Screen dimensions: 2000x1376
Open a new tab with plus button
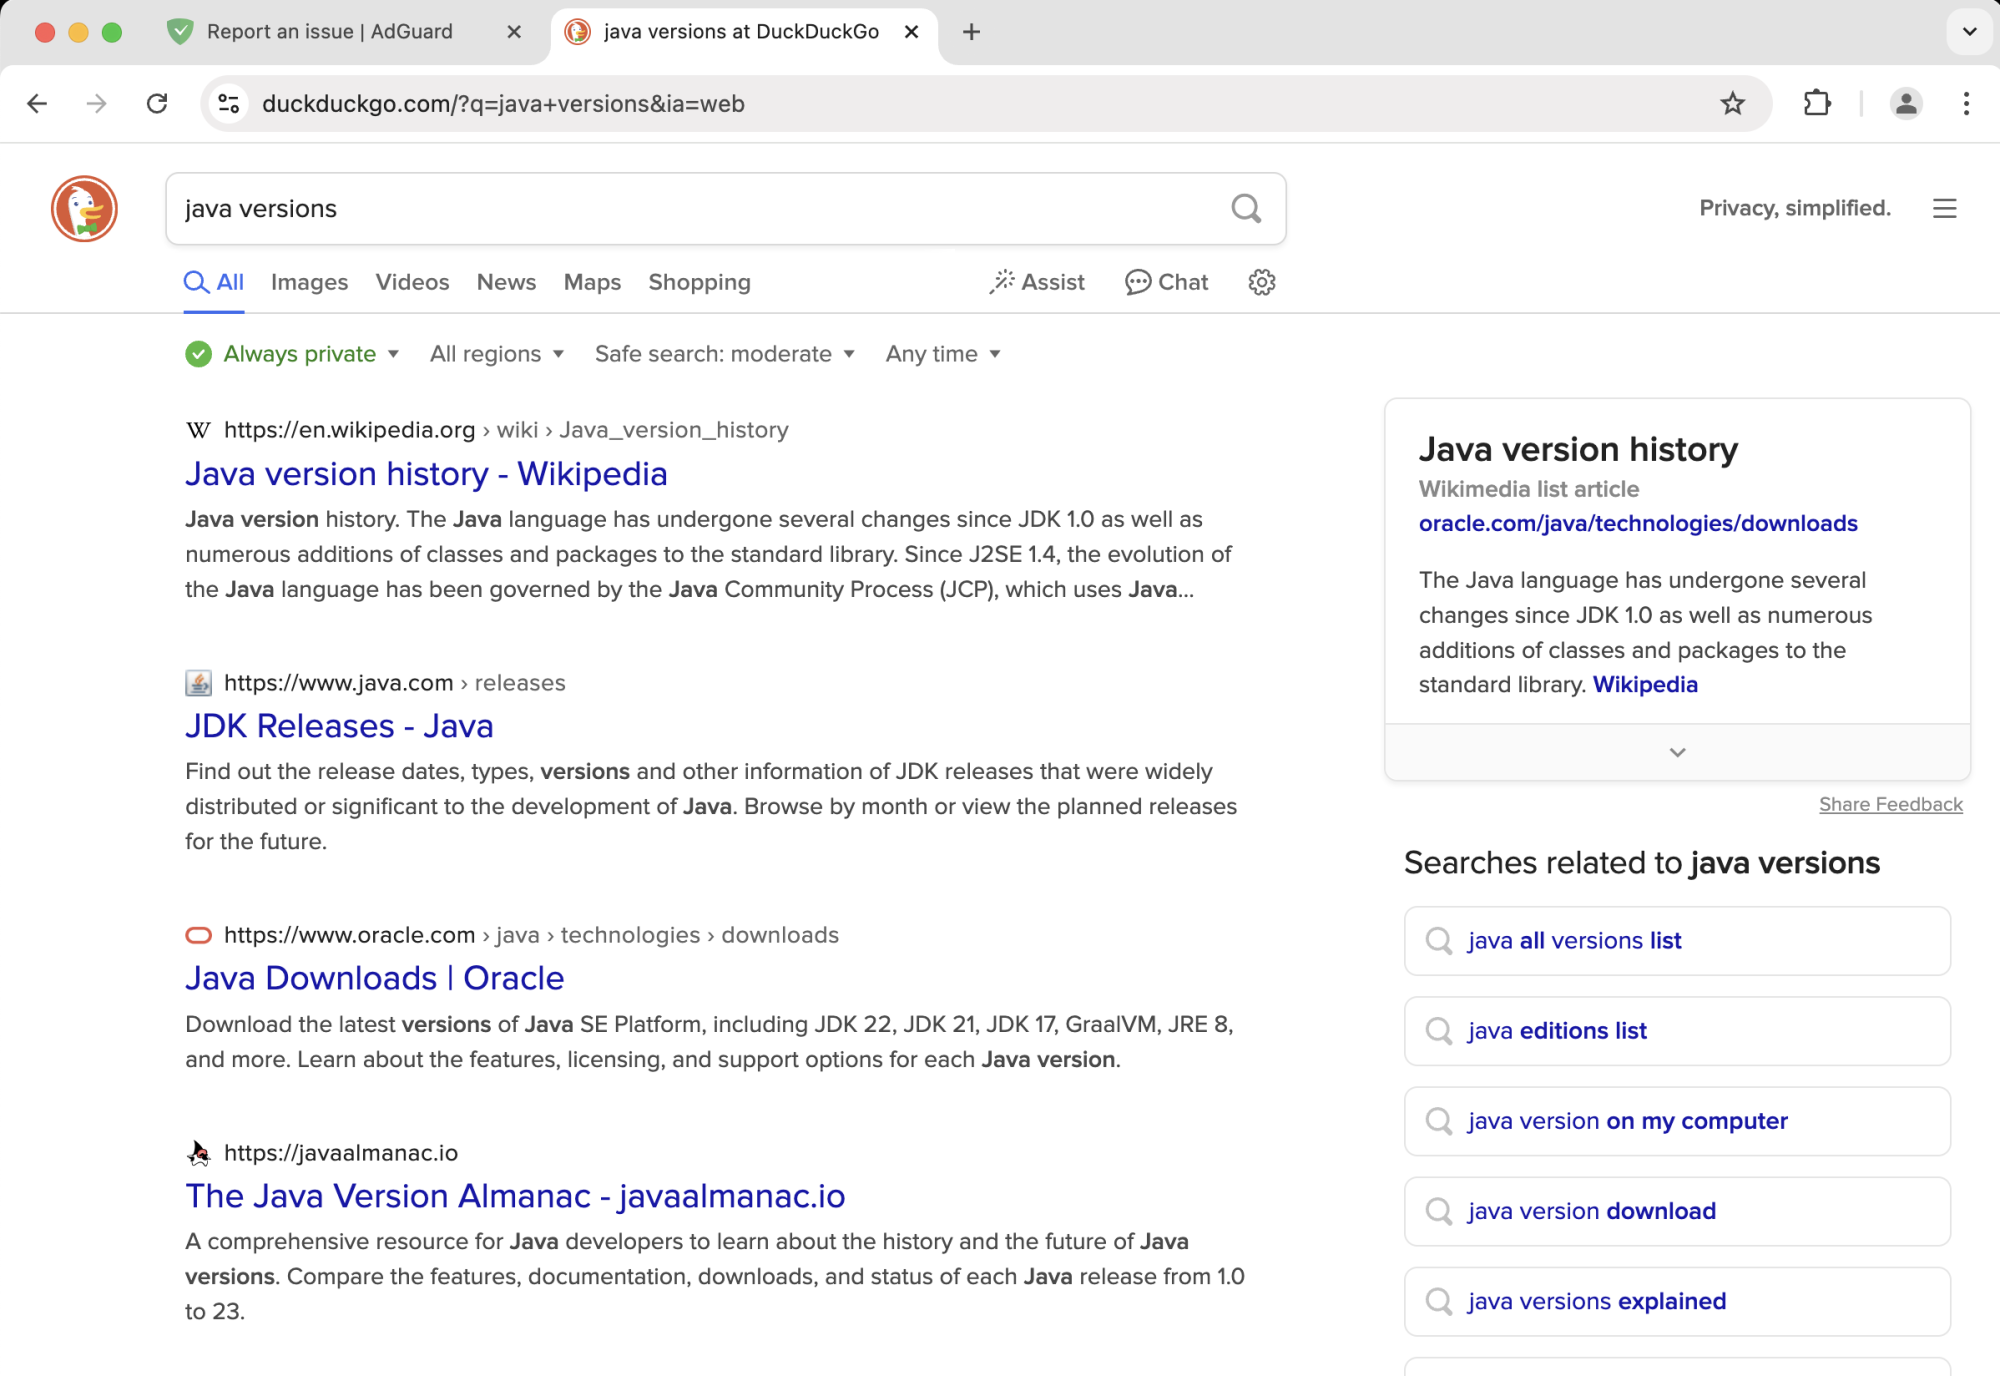971,32
